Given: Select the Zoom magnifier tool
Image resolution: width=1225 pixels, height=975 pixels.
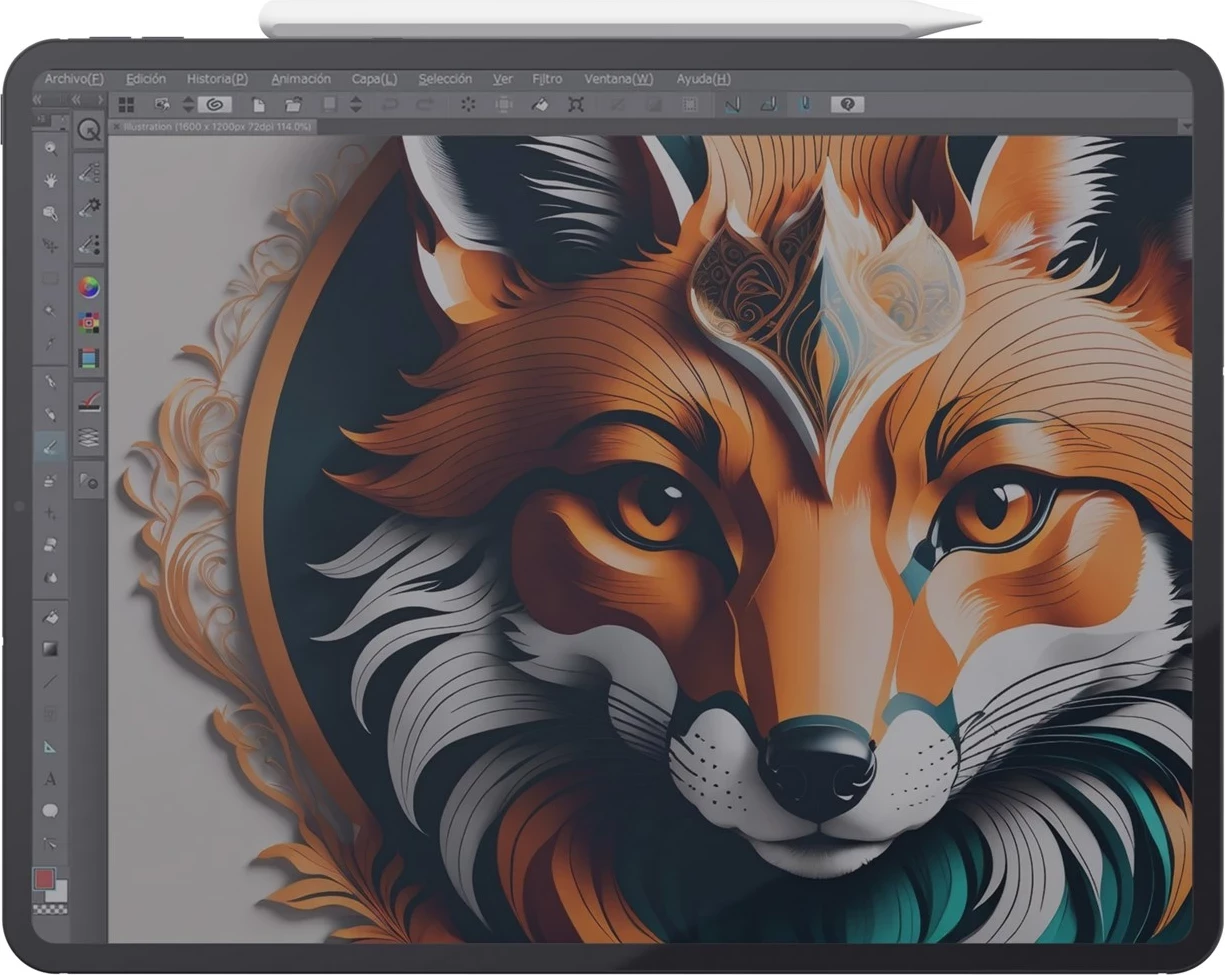Looking at the screenshot, I should (x=50, y=148).
